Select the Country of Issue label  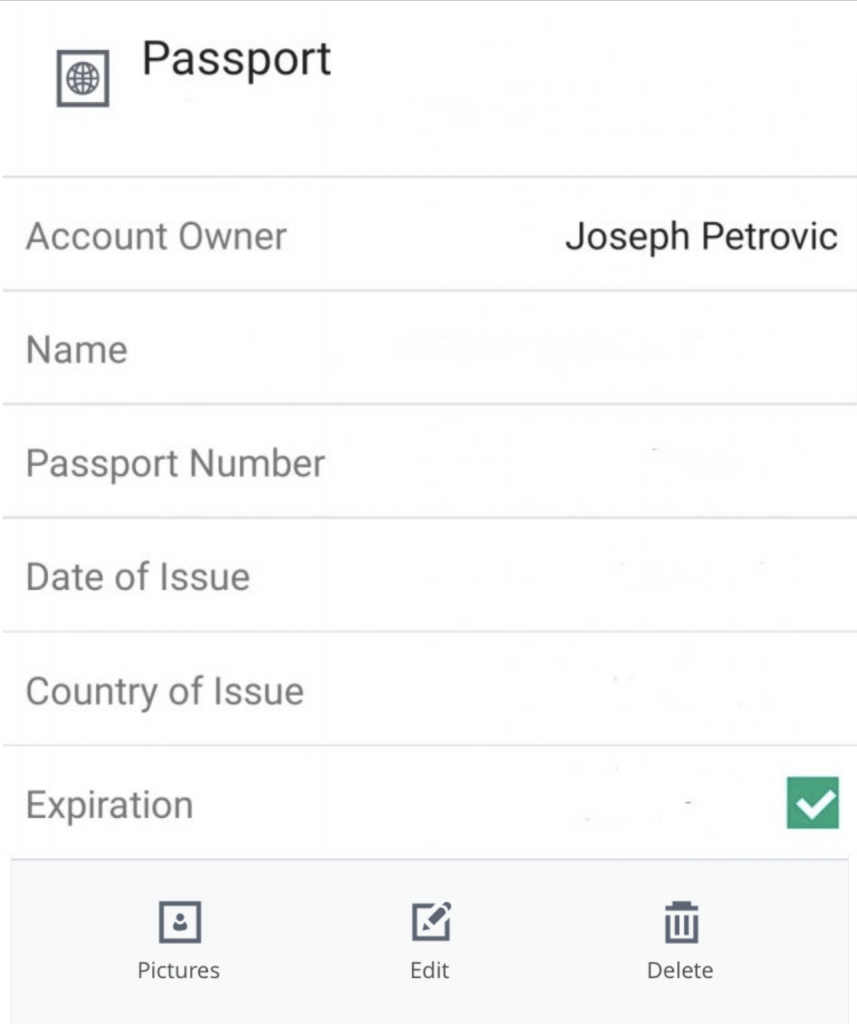pos(165,692)
